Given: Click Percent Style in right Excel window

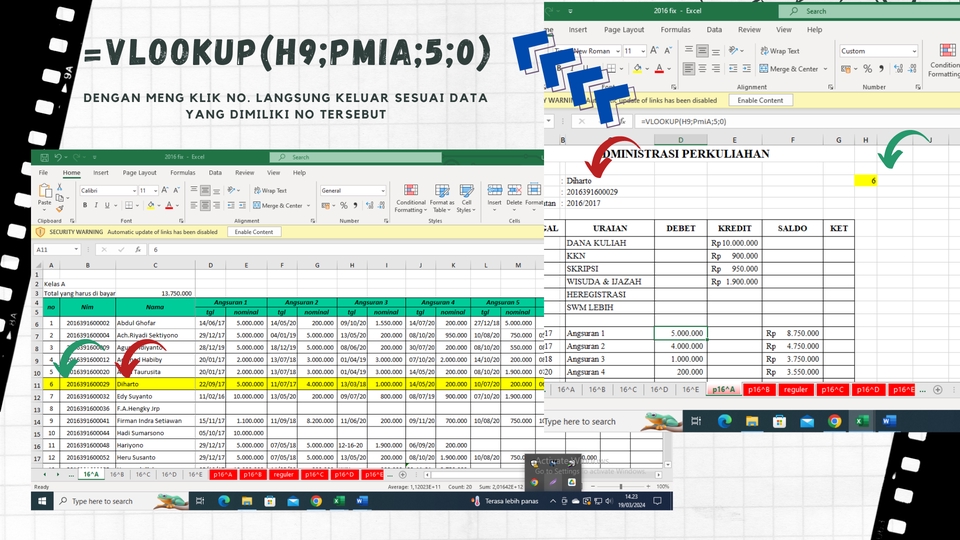Looking at the screenshot, I should click(x=868, y=69).
